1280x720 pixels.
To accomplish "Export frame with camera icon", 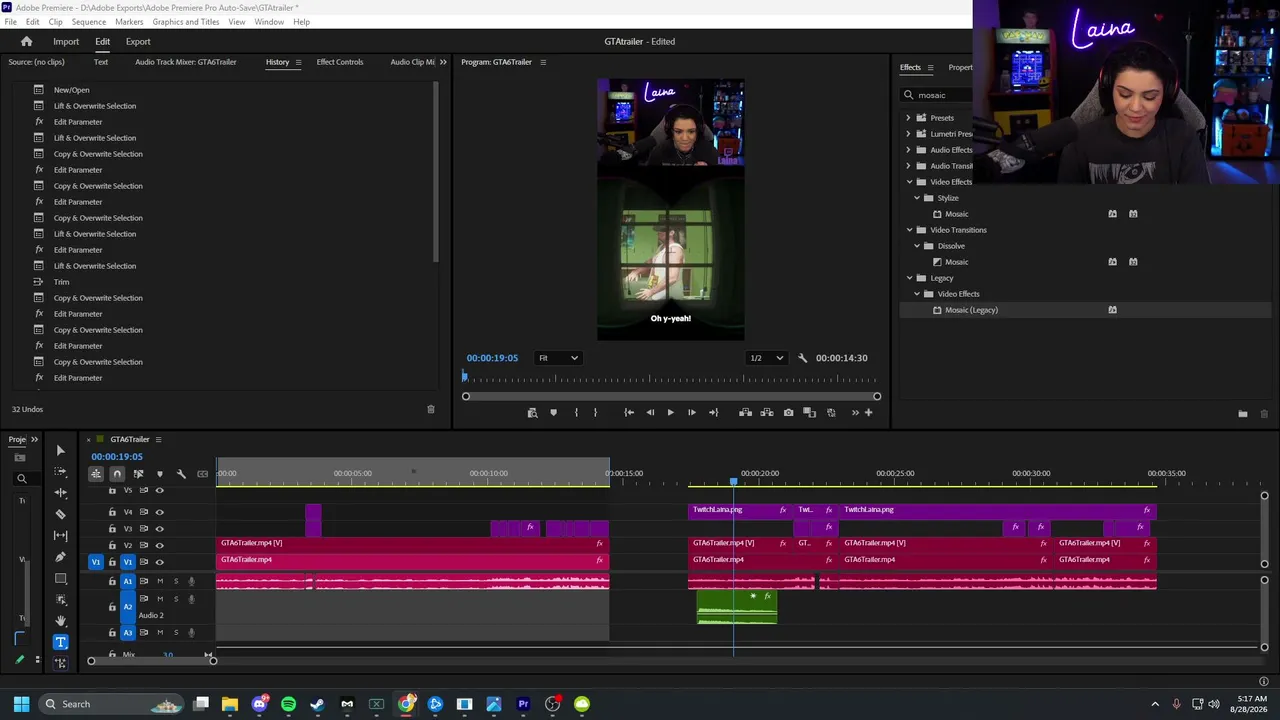I will [788, 413].
